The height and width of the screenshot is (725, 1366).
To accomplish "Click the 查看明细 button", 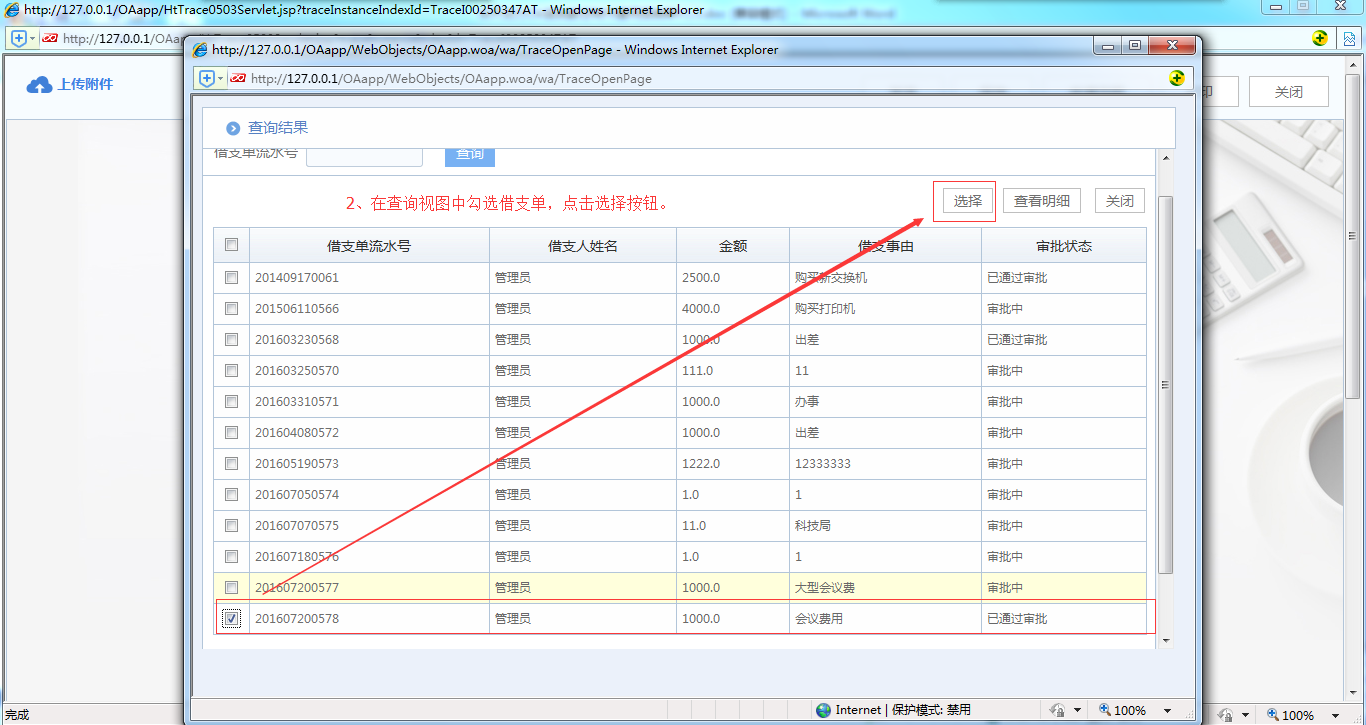I will pyautogui.click(x=1041, y=201).
